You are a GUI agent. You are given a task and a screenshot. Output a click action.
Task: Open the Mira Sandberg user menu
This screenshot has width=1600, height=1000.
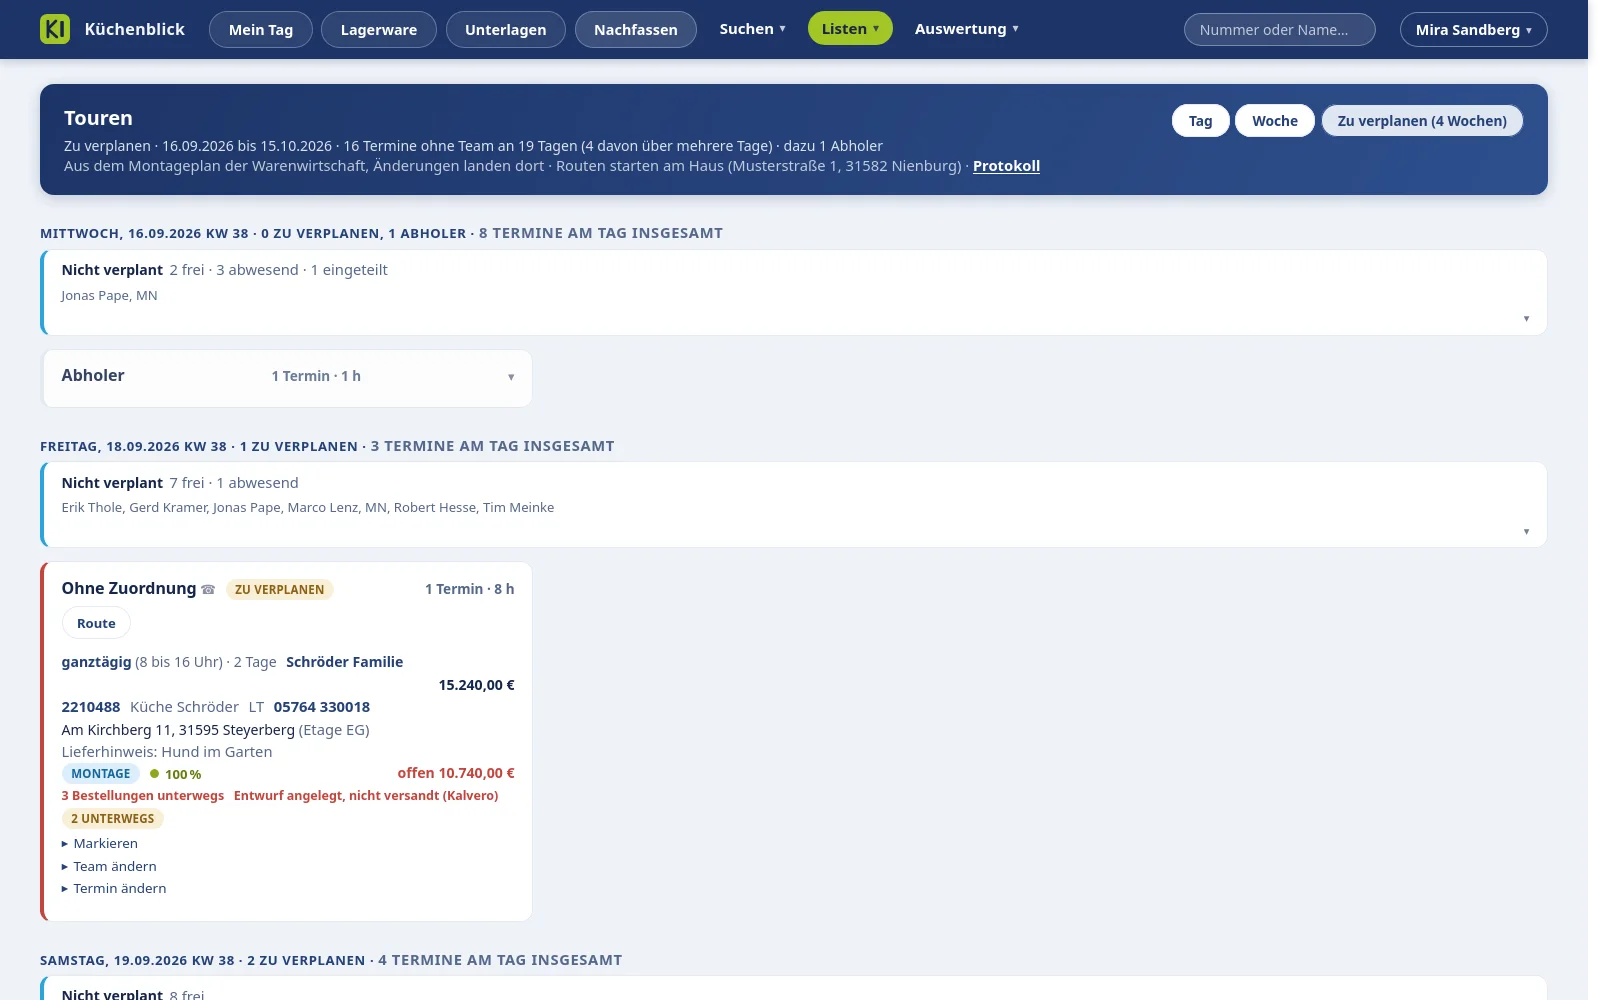click(x=1474, y=30)
